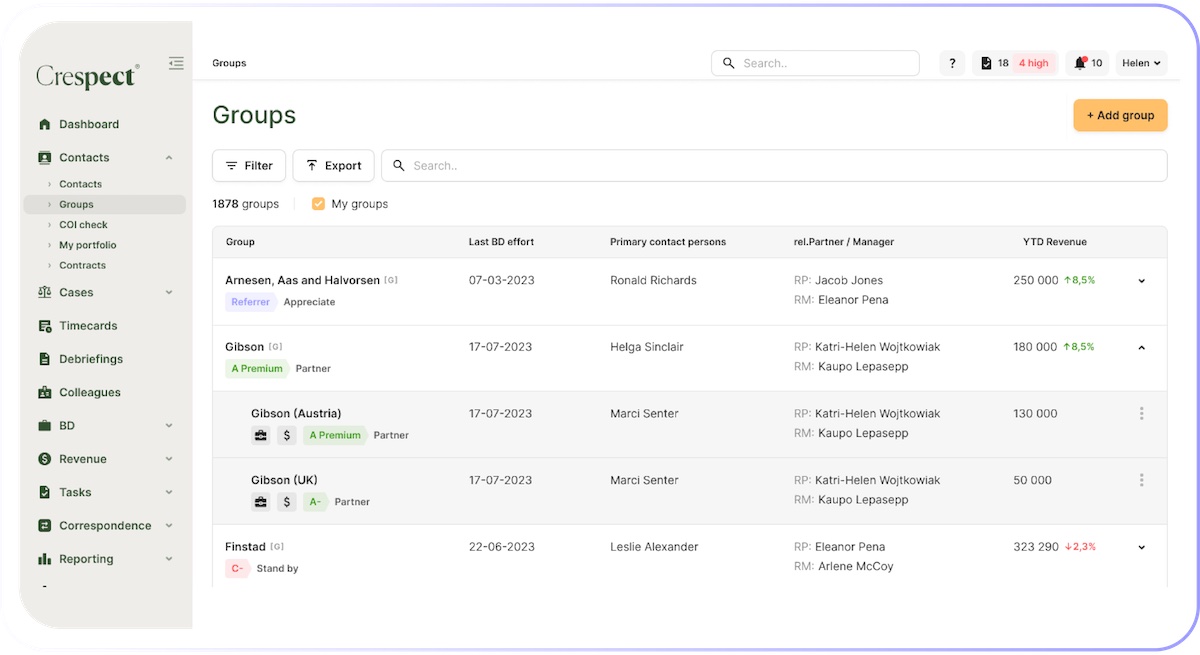Open the three-dot menu for Gibson (Austria)

pyautogui.click(x=1141, y=414)
